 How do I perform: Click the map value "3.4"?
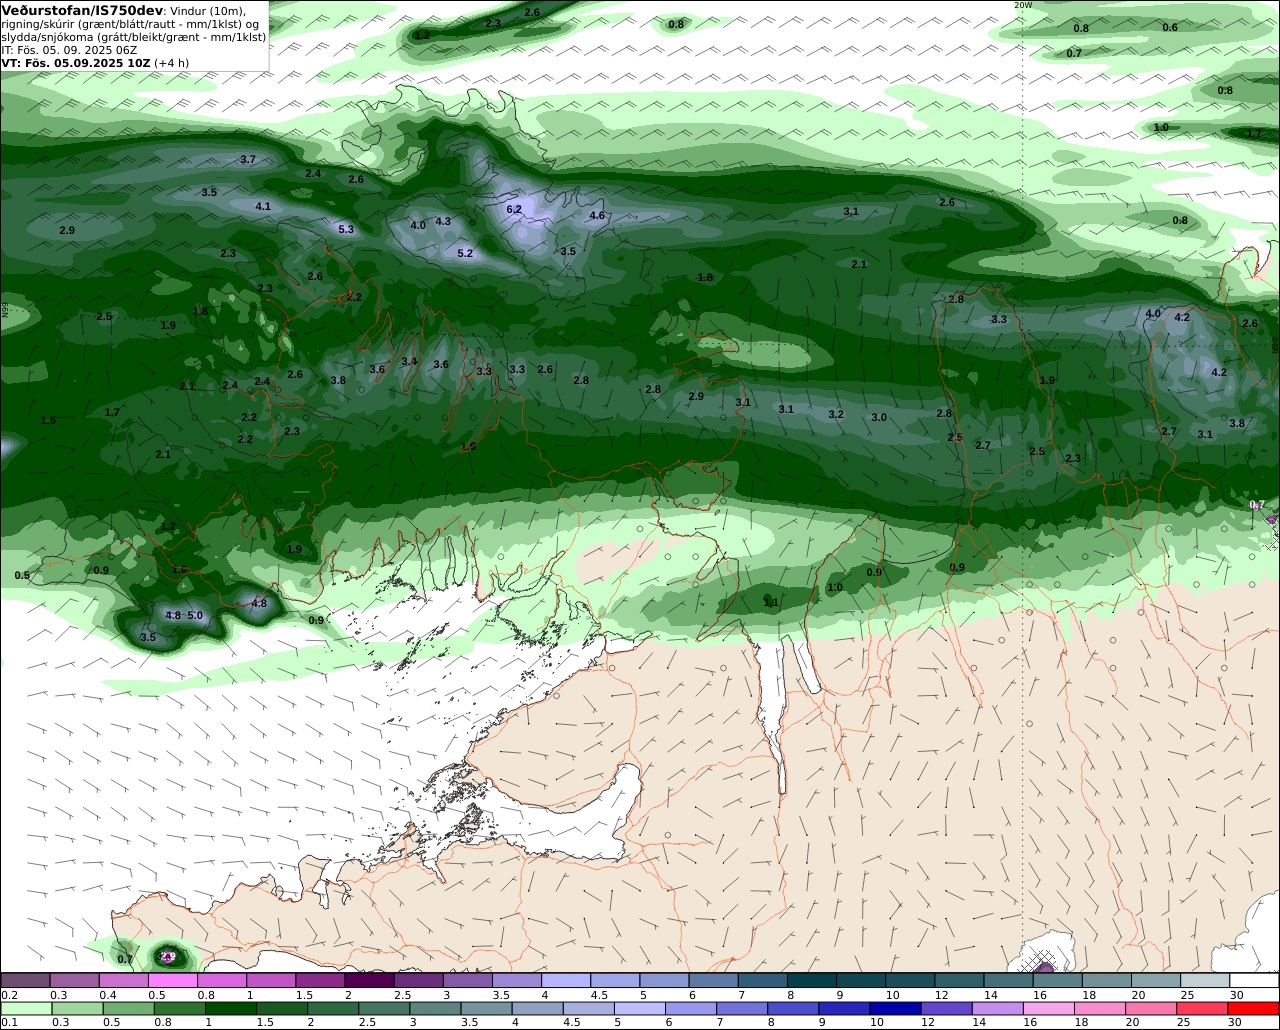(x=409, y=361)
